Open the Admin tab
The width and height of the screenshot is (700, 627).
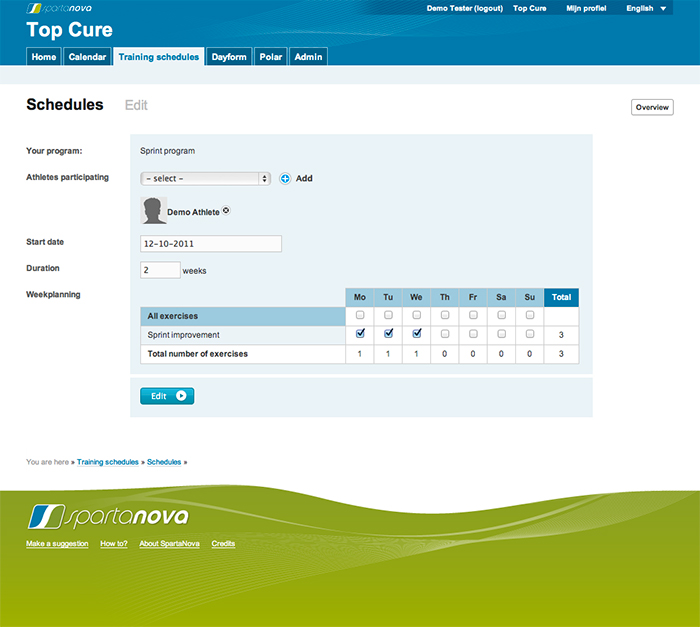(x=308, y=57)
